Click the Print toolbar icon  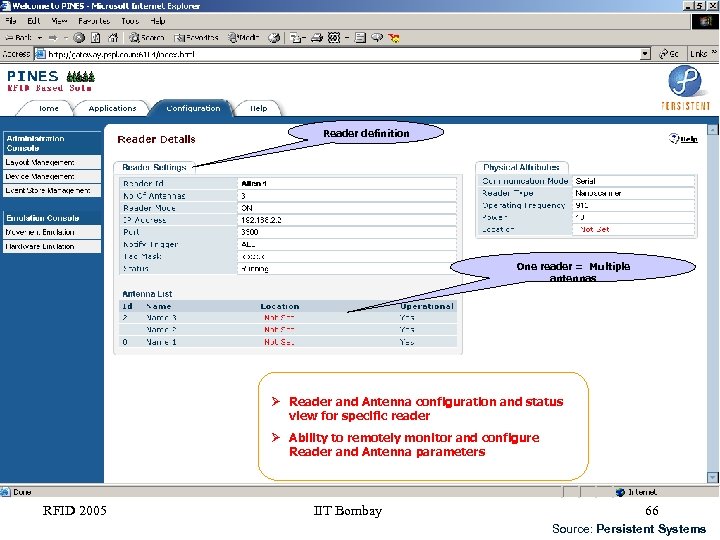pyautogui.click(x=317, y=38)
